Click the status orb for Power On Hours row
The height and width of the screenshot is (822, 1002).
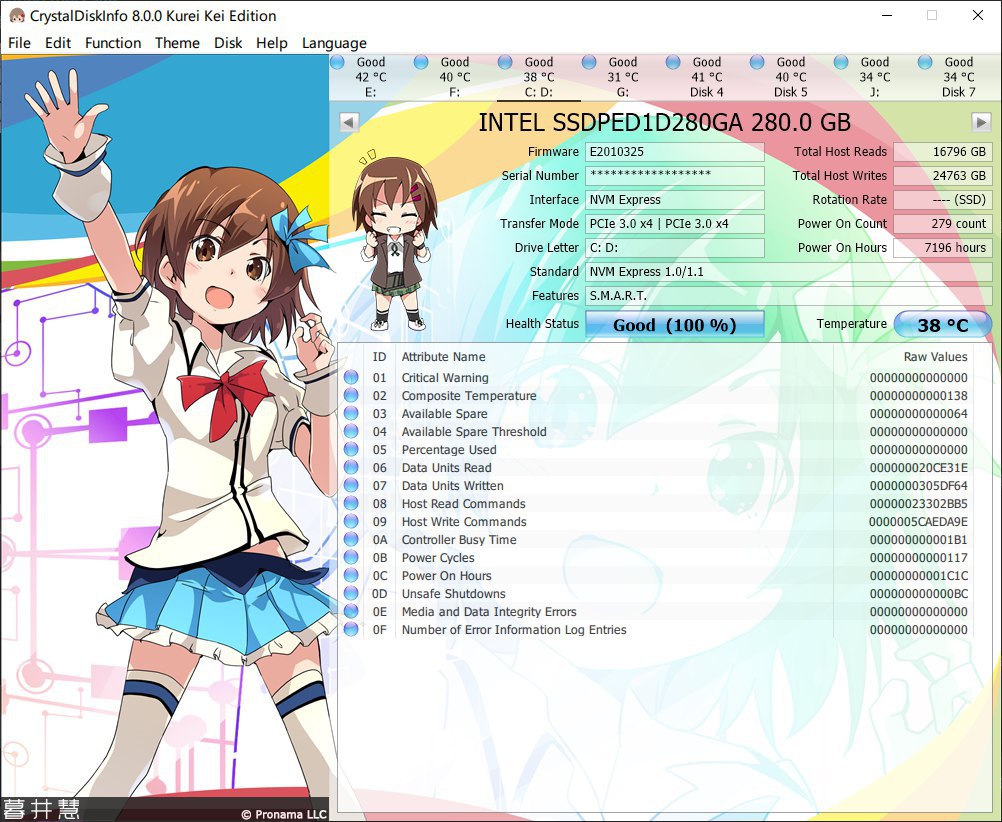tap(351, 575)
